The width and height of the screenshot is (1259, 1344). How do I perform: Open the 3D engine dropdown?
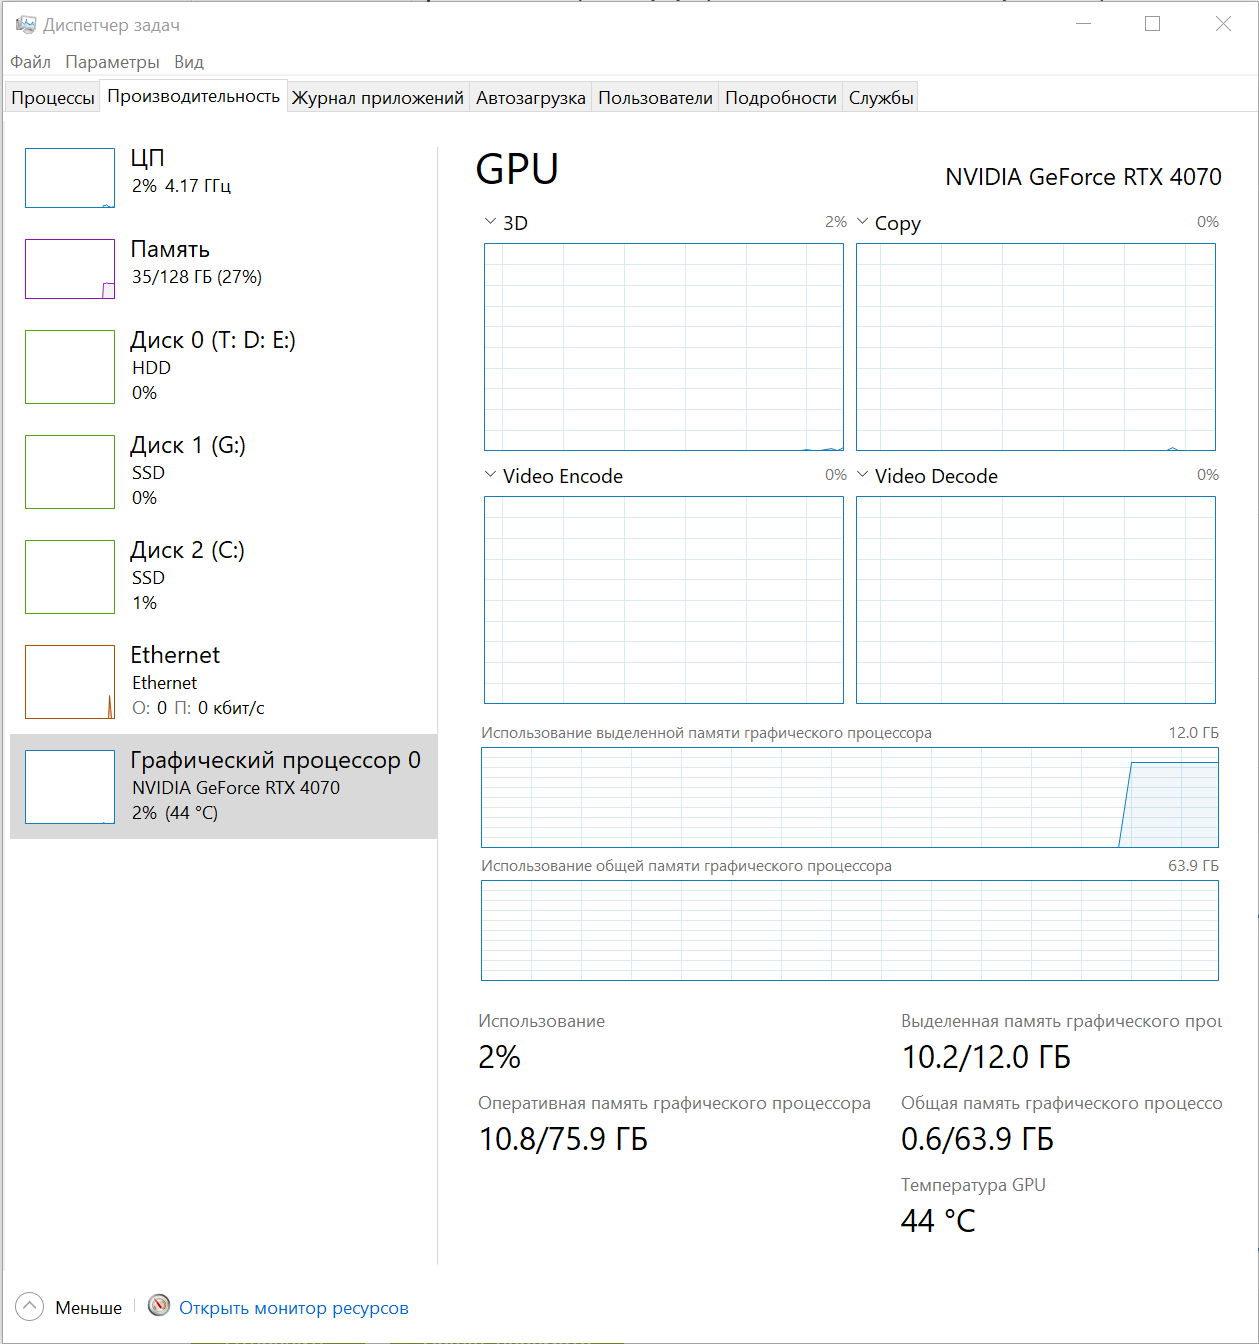490,222
